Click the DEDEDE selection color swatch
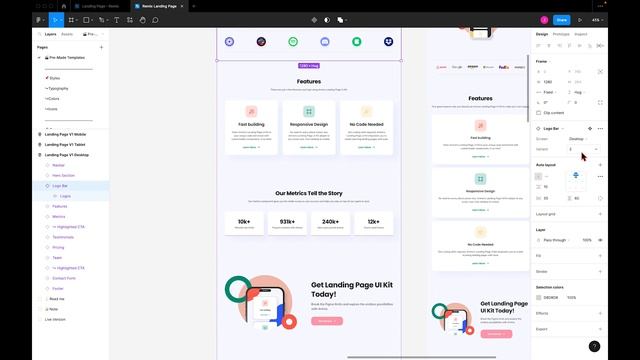Screen dimensions: 640x360 click(x=538, y=298)
